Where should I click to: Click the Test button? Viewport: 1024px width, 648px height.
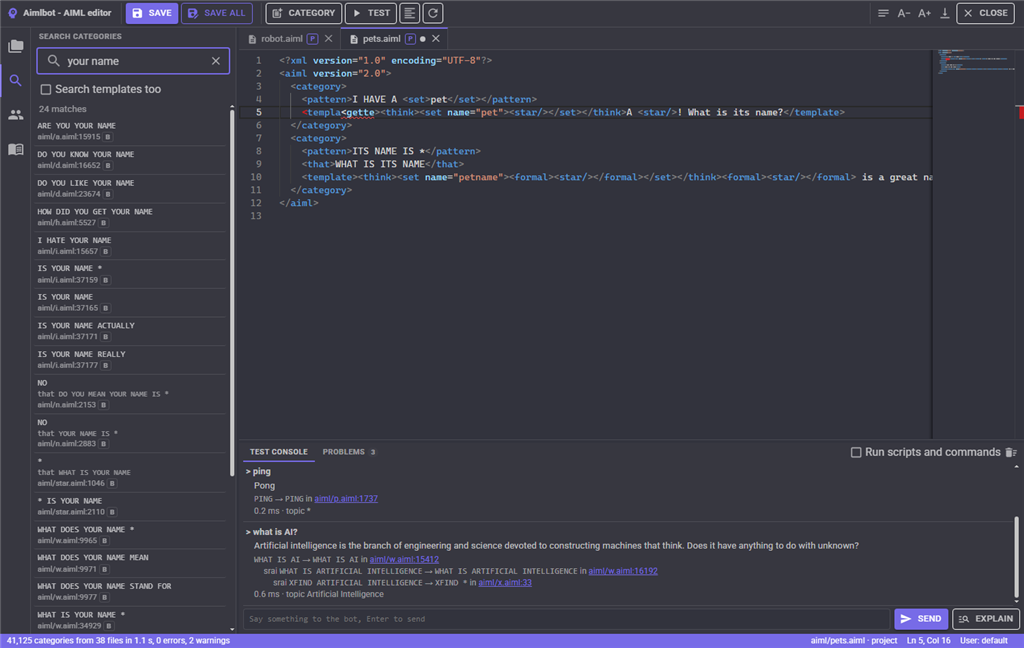click(x=371, y=13)
